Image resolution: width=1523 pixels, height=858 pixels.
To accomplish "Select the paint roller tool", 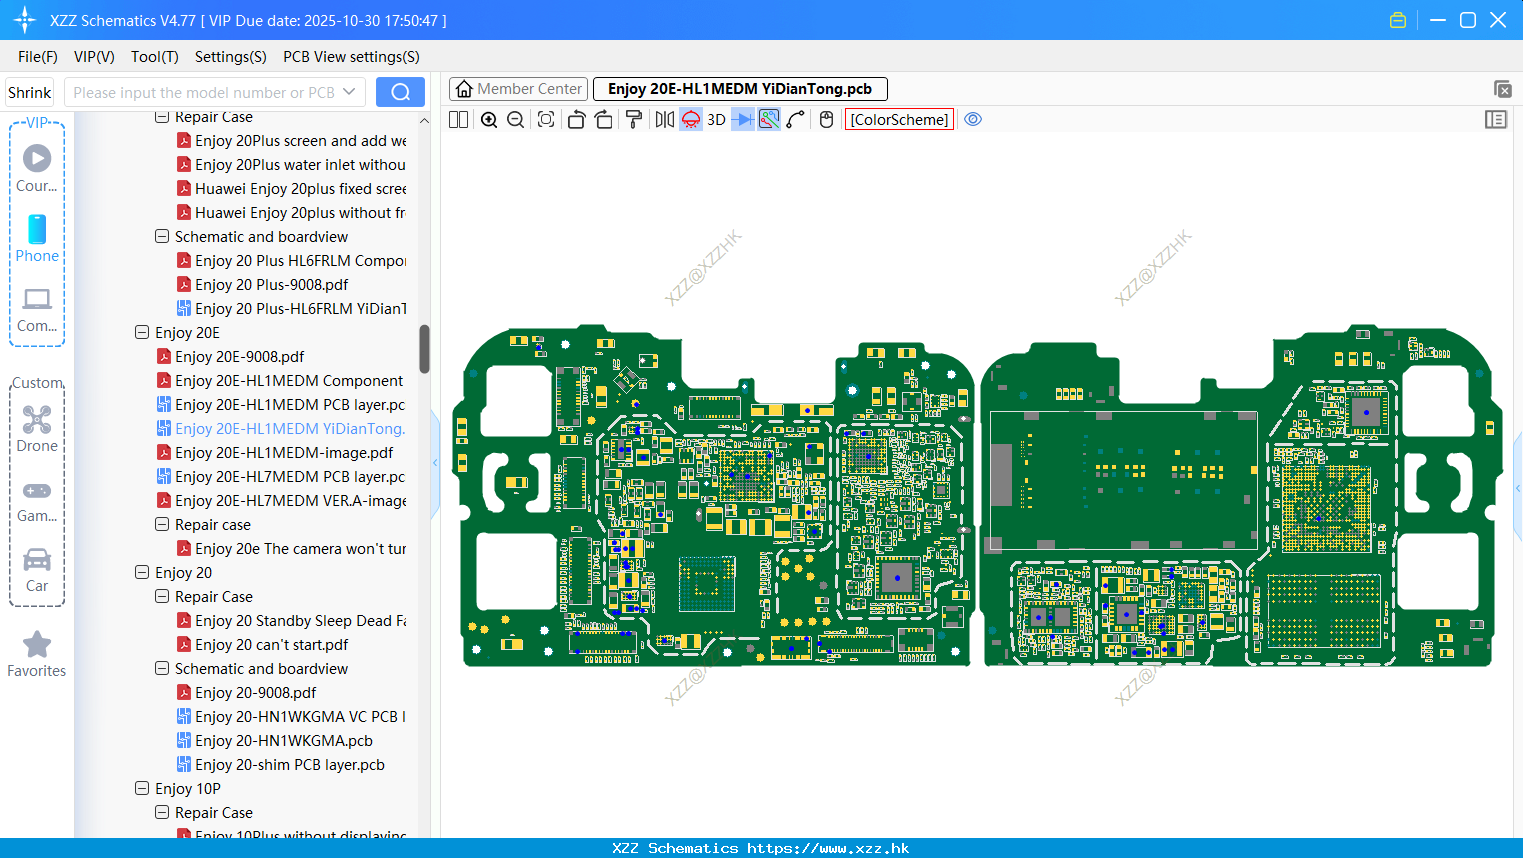I will 633,120.
